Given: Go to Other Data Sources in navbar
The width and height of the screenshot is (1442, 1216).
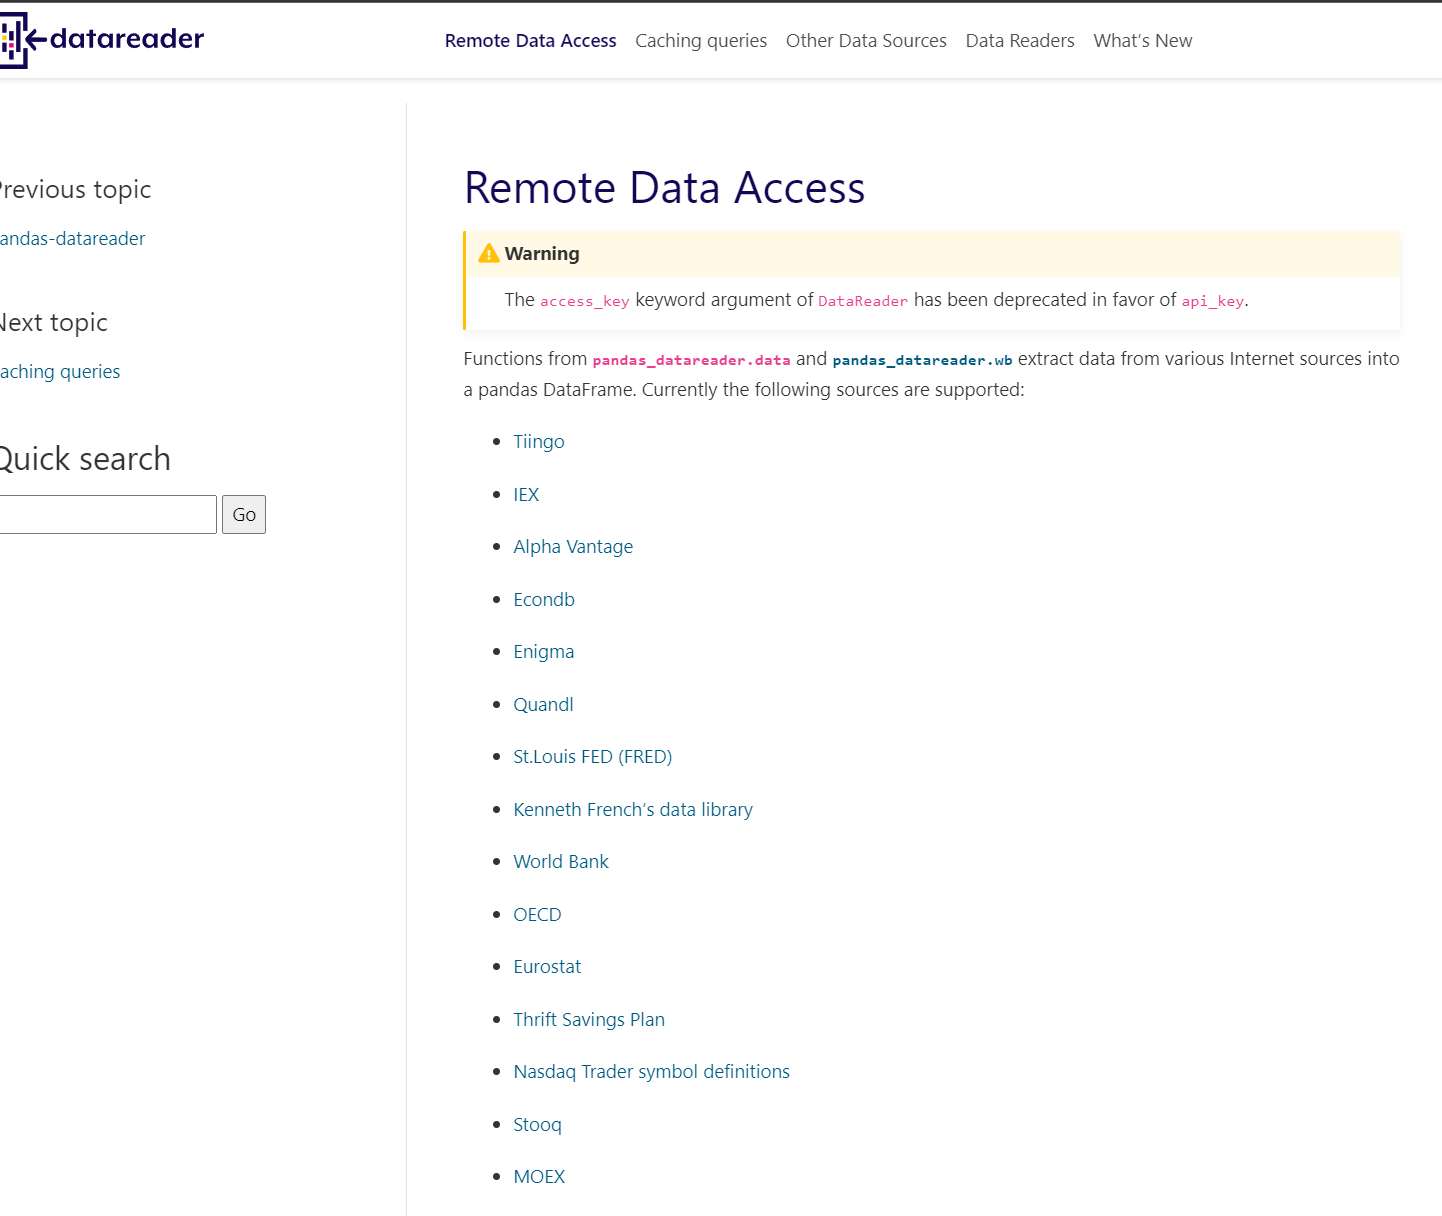Looking at the screenshot, I should tap(866, 41).
